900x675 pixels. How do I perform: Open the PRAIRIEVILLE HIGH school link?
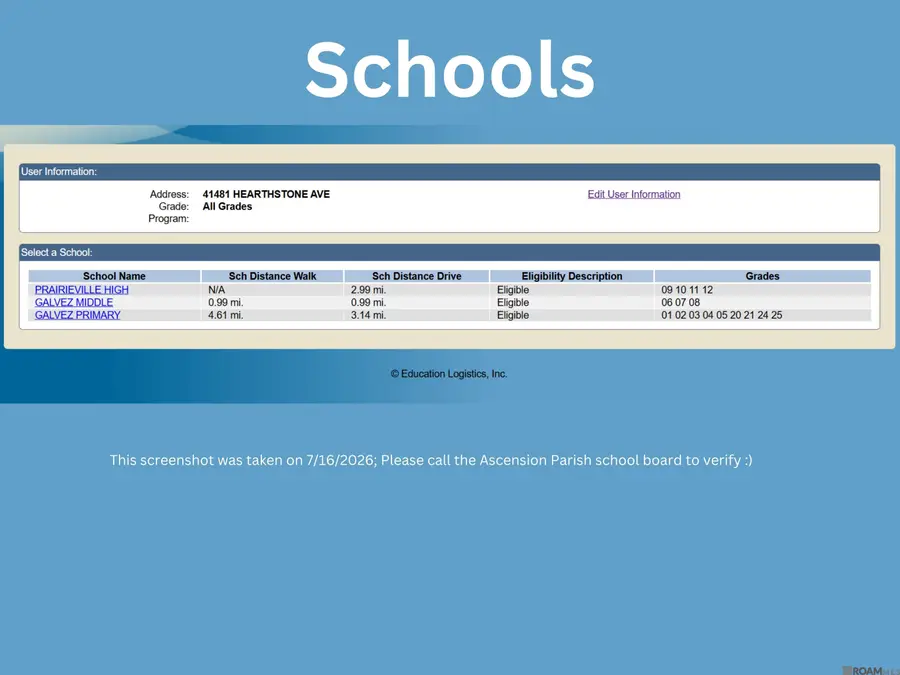pyautogui.click(x=82, y=290)
